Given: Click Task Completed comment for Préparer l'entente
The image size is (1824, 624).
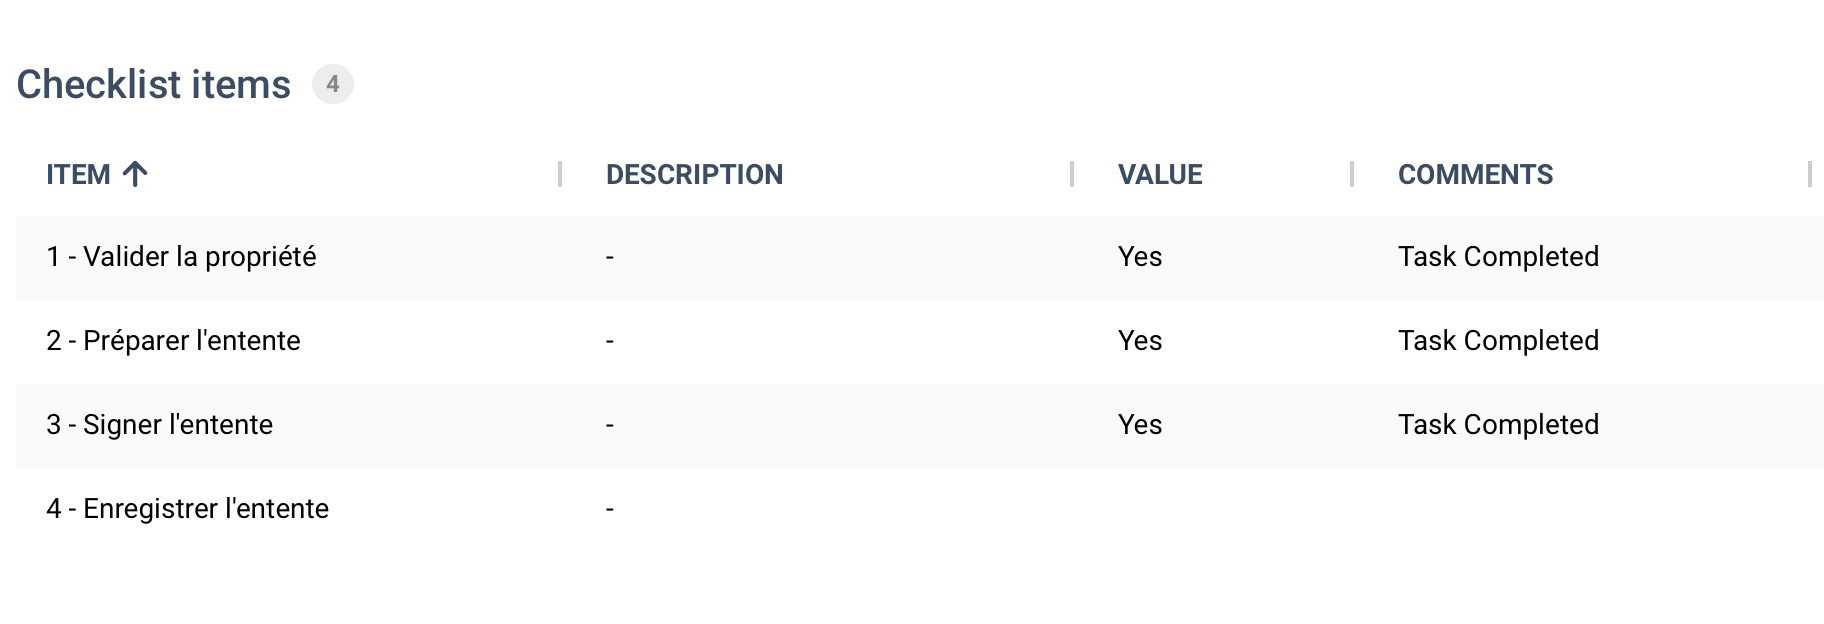Looking at the screenshot, I should click(x=1498, y=341).
